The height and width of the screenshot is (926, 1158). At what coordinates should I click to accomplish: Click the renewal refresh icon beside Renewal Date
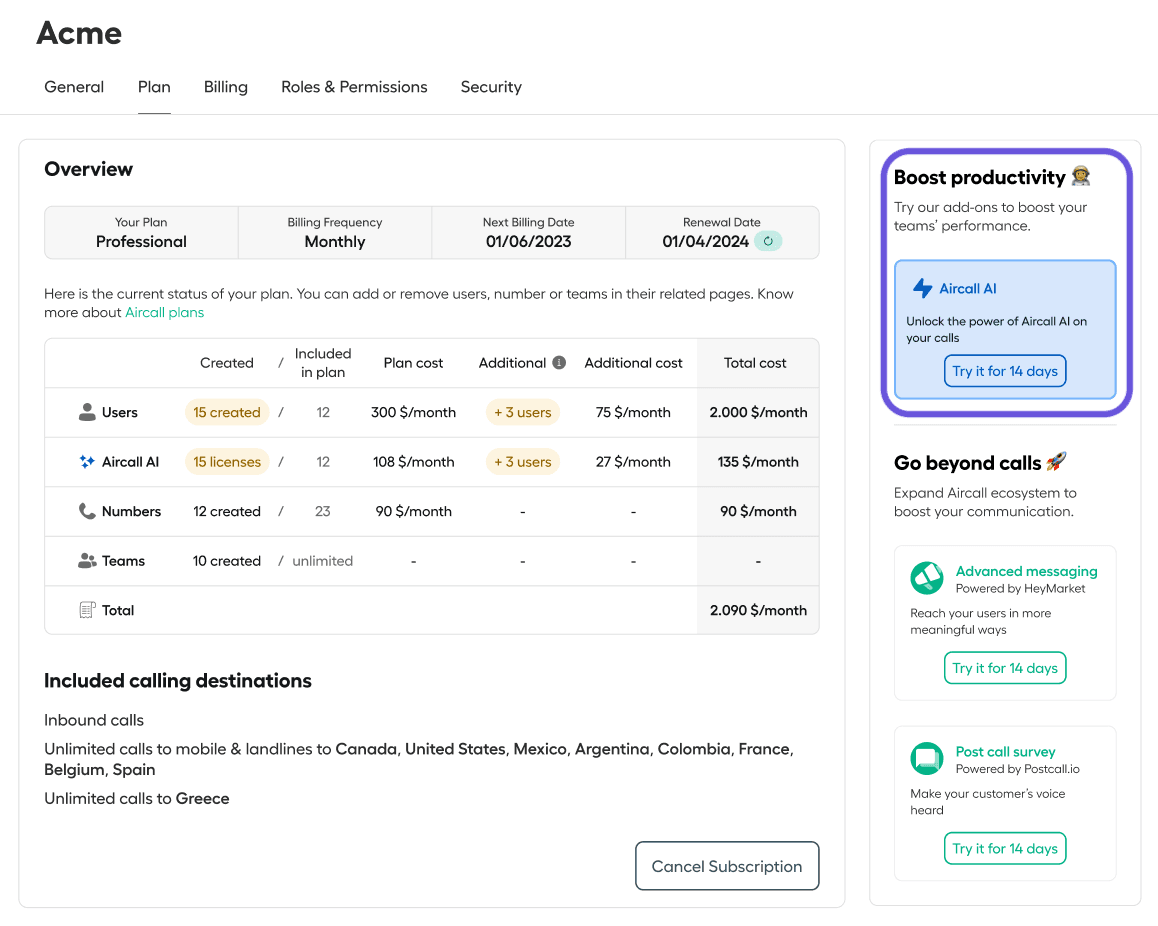768,241
